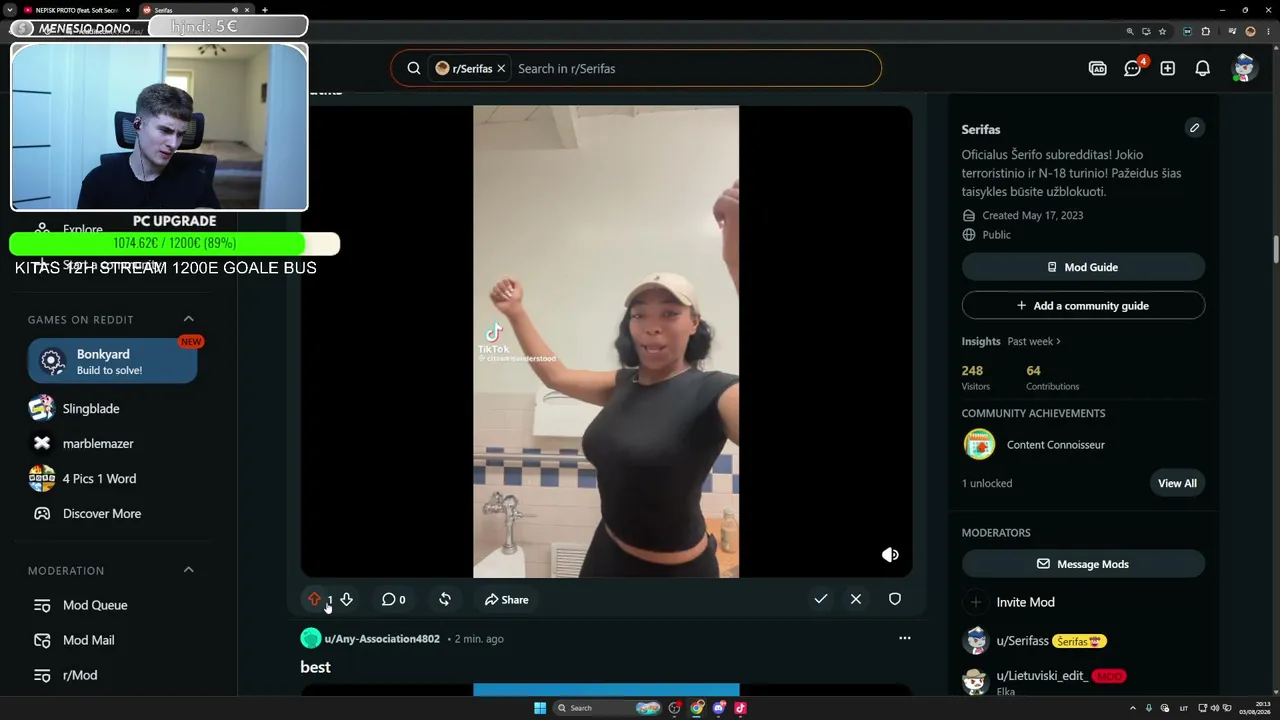View all community achievements
1280x720 pixels.
[x=1177, y=483]
